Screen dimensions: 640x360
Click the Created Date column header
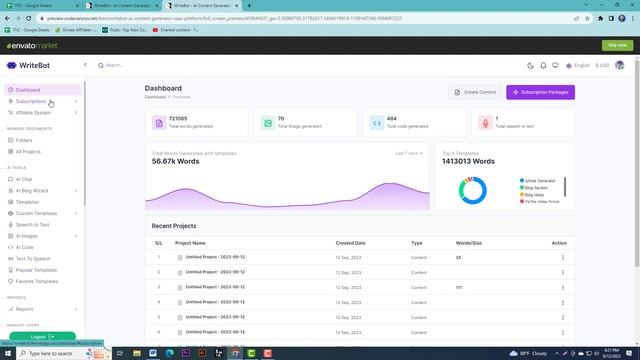tap(350, 243)
